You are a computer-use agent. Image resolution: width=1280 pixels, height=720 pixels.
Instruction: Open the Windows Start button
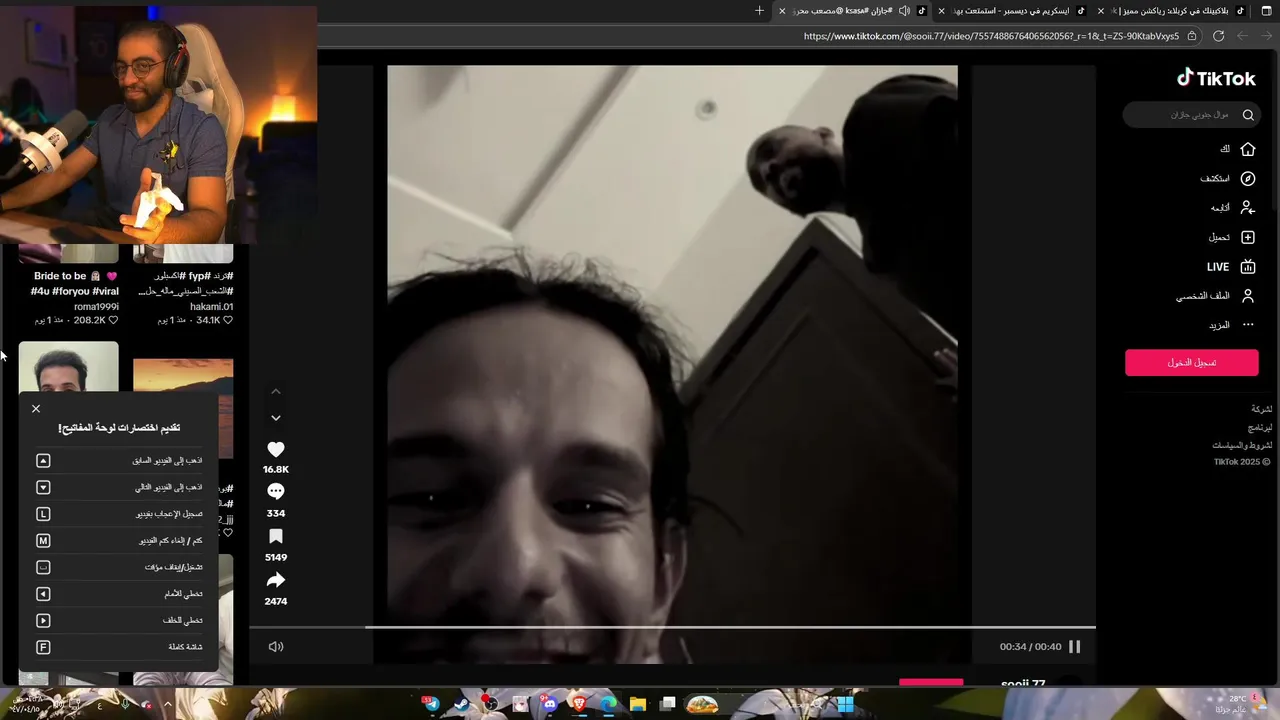coord(845,704)
